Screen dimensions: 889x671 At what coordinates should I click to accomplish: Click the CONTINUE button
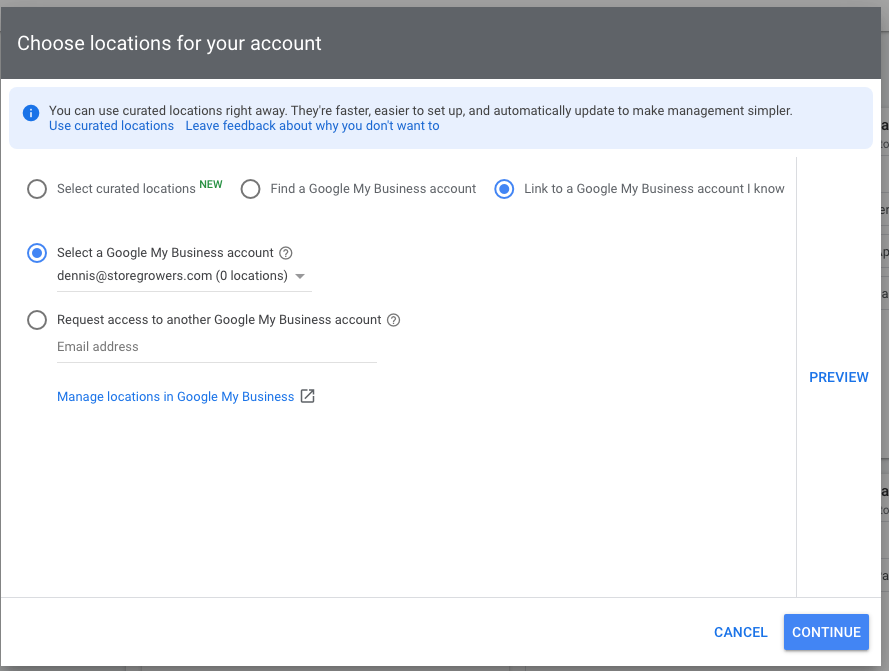[x=826, y=632]
